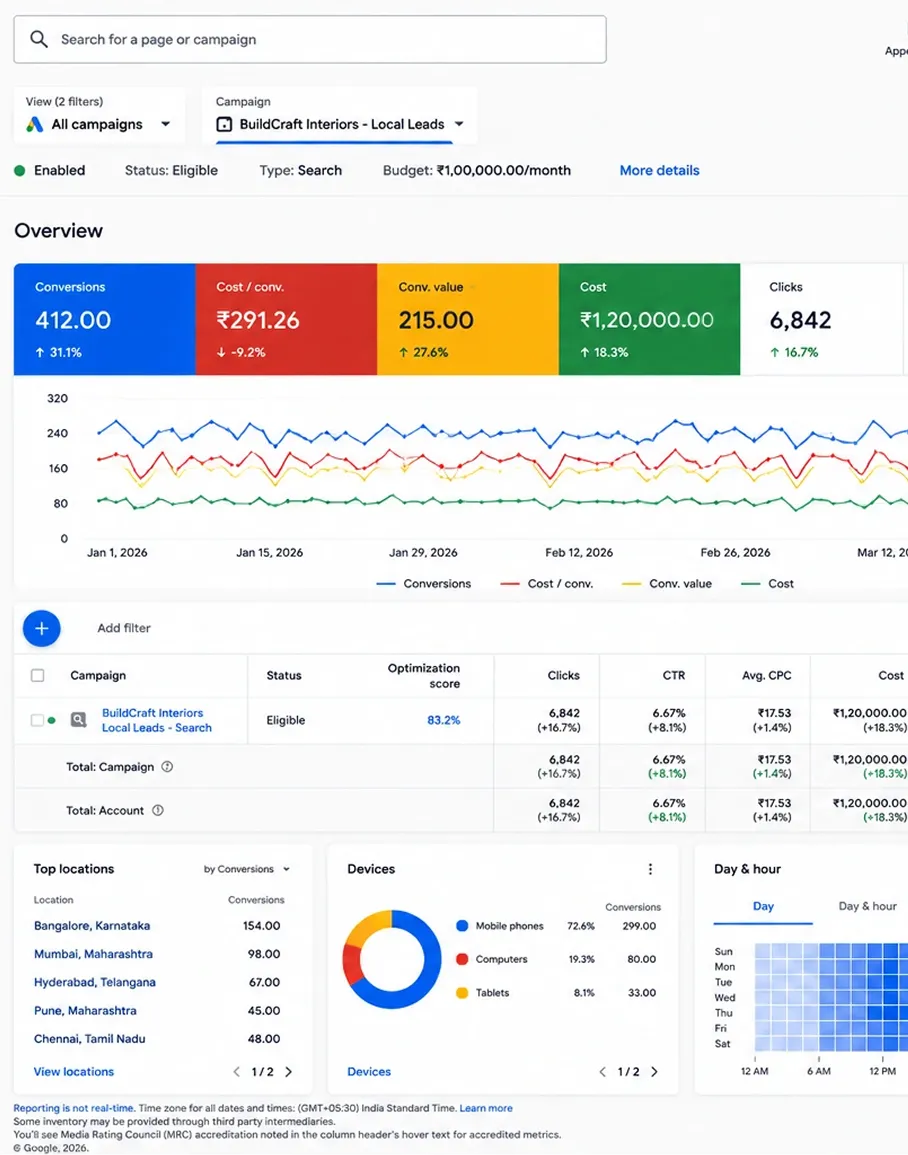Open Mumbai, Maharashtra location
This screenshot has height=1155, width=908.
[x=94, y=954]
